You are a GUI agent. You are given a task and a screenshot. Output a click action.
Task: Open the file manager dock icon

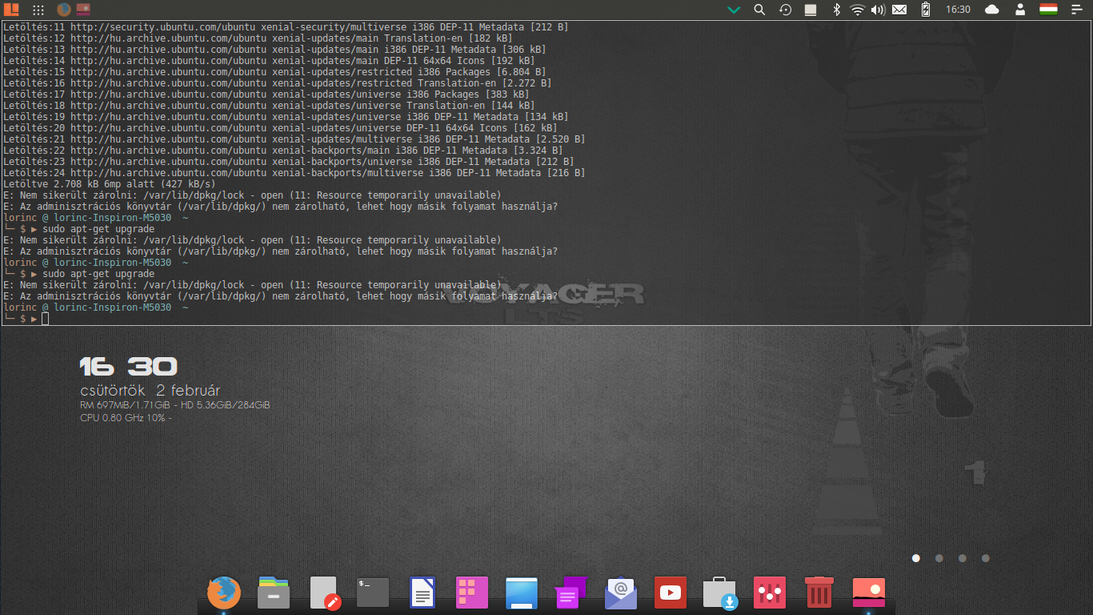coord(273,593)
